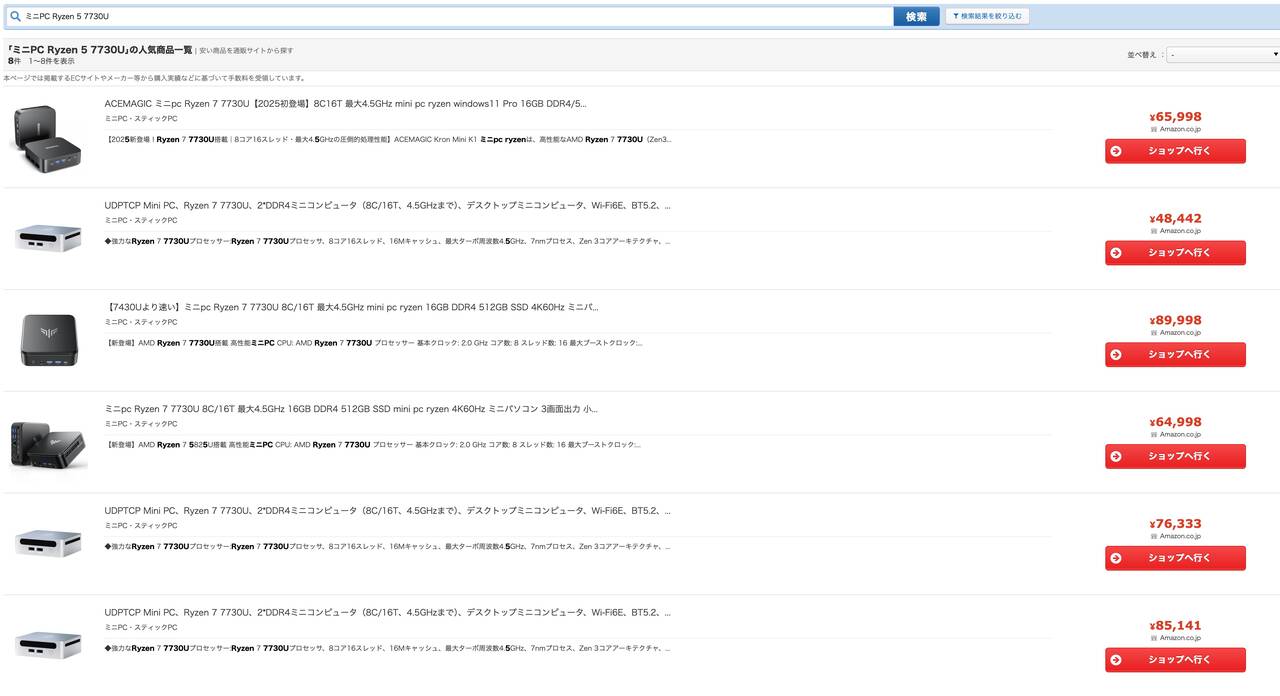This screenshot has height=696, width=1280.
Task: Click the funnel icon on 検索結果を絞り込む
Action: (x=955, y=17)
